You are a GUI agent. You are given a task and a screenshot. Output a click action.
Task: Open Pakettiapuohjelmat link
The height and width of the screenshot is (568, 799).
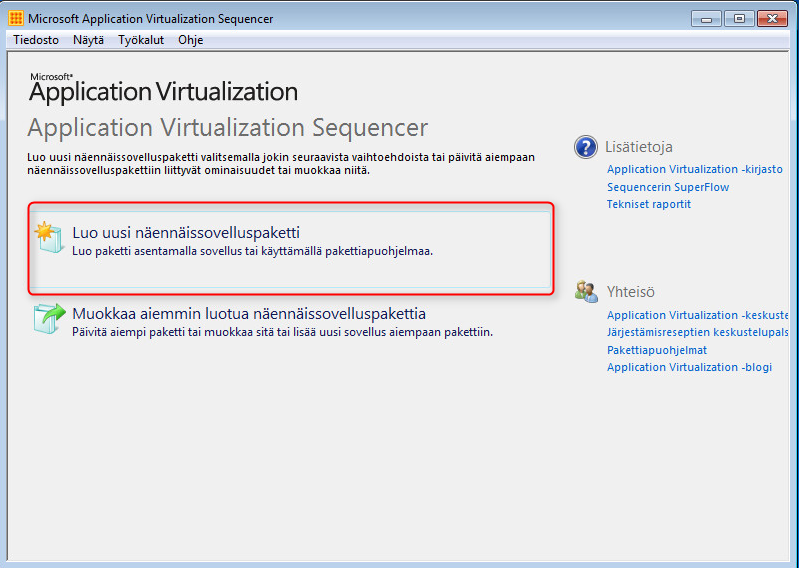657,350
